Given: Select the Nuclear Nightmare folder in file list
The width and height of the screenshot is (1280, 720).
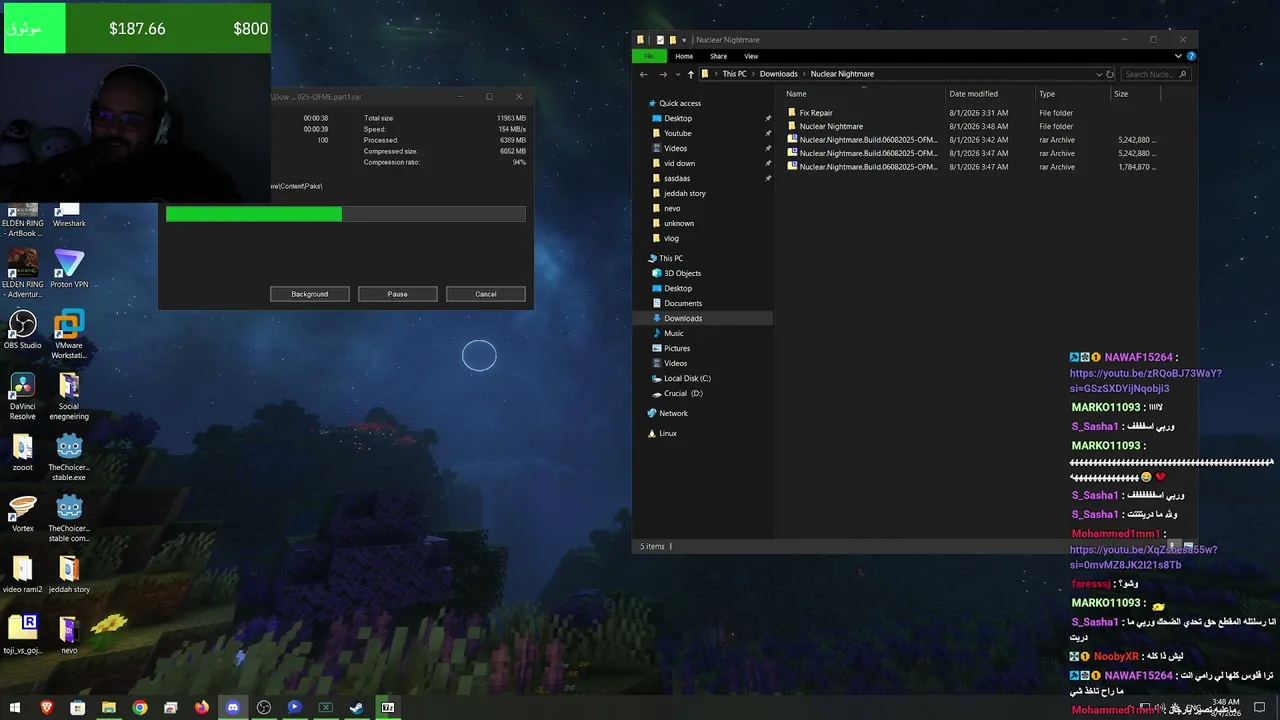Looking at the screenshot, I should [x=831, y=127].
